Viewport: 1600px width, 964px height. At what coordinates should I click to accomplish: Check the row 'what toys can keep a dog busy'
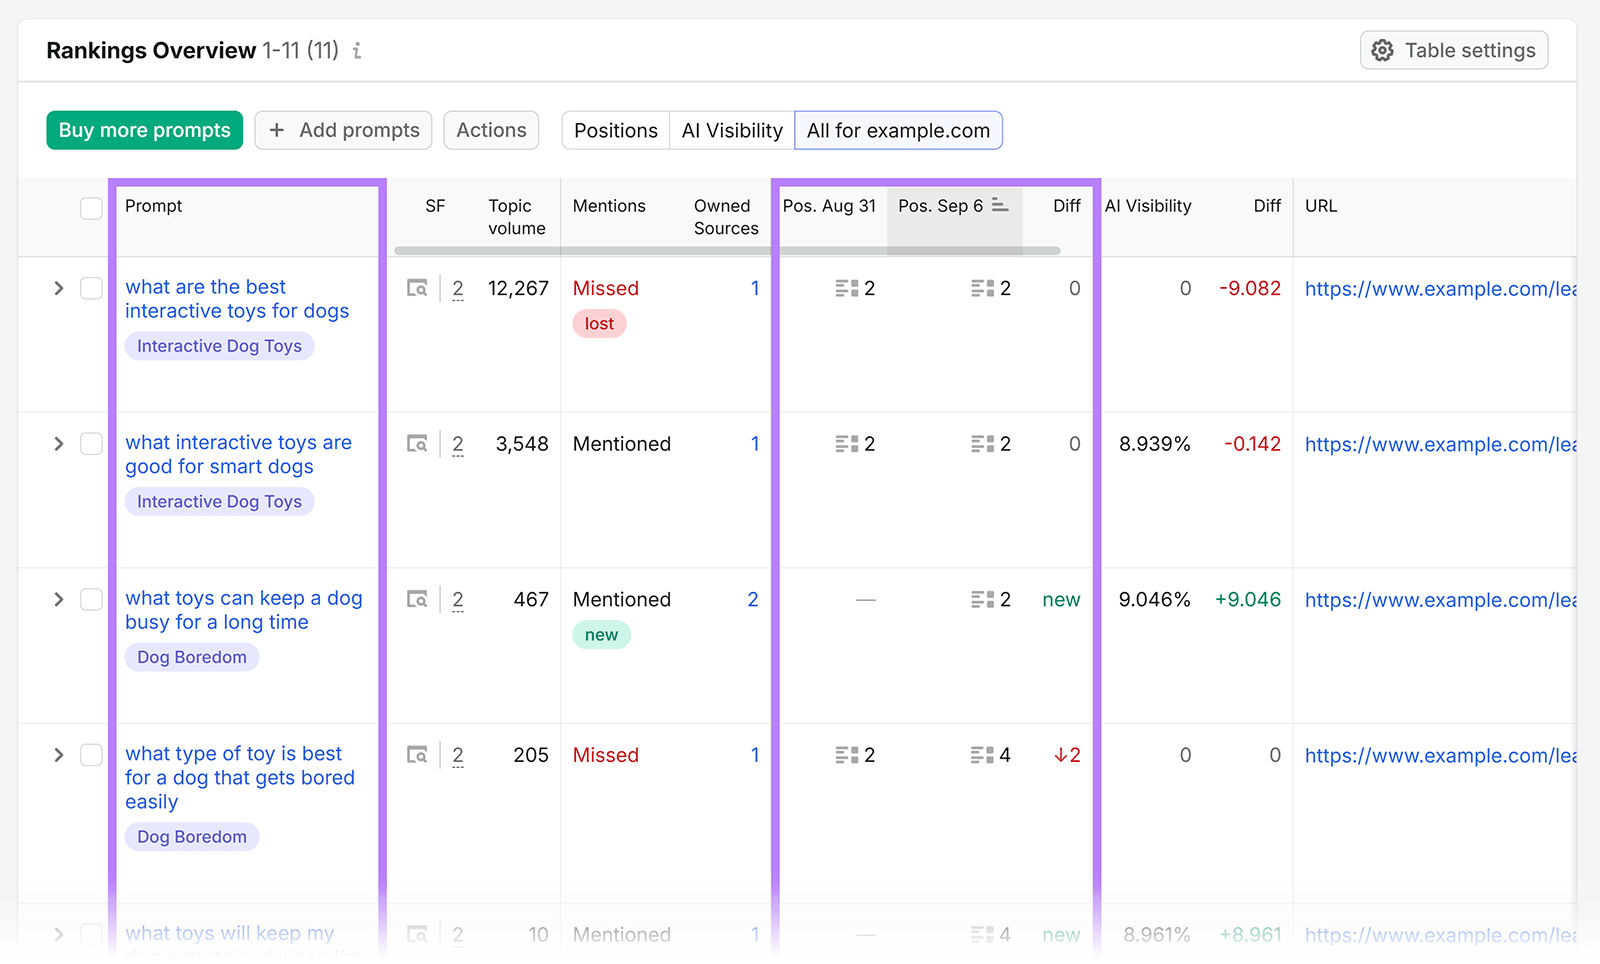91,599
